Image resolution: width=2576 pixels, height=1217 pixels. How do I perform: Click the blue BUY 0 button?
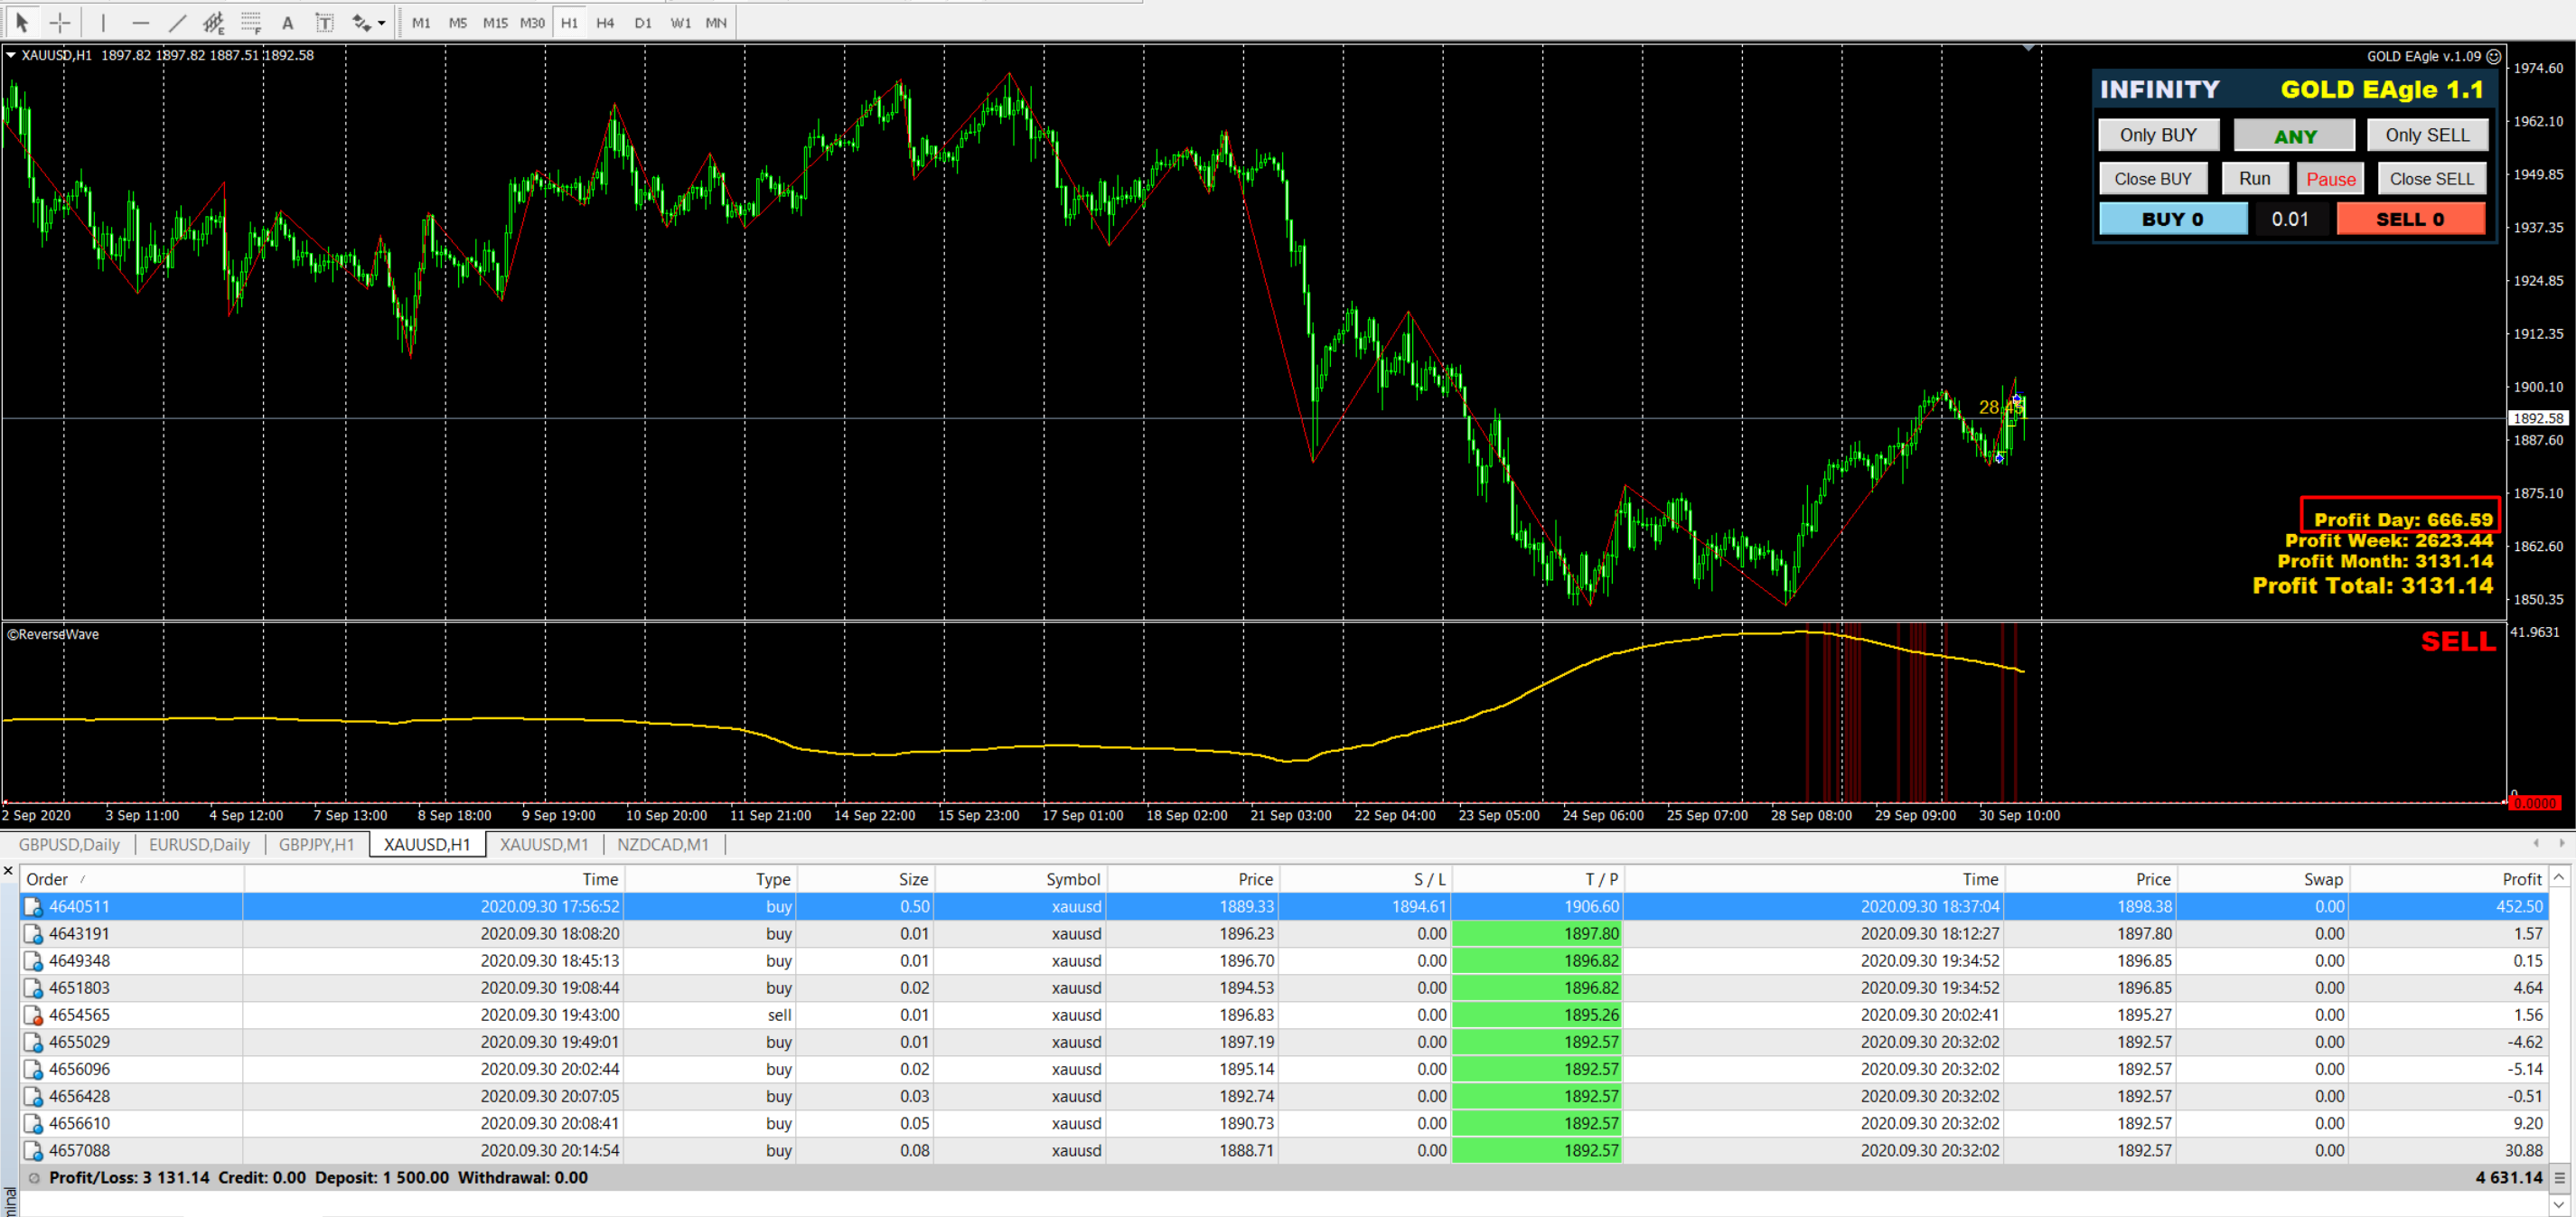(2172, 219)
